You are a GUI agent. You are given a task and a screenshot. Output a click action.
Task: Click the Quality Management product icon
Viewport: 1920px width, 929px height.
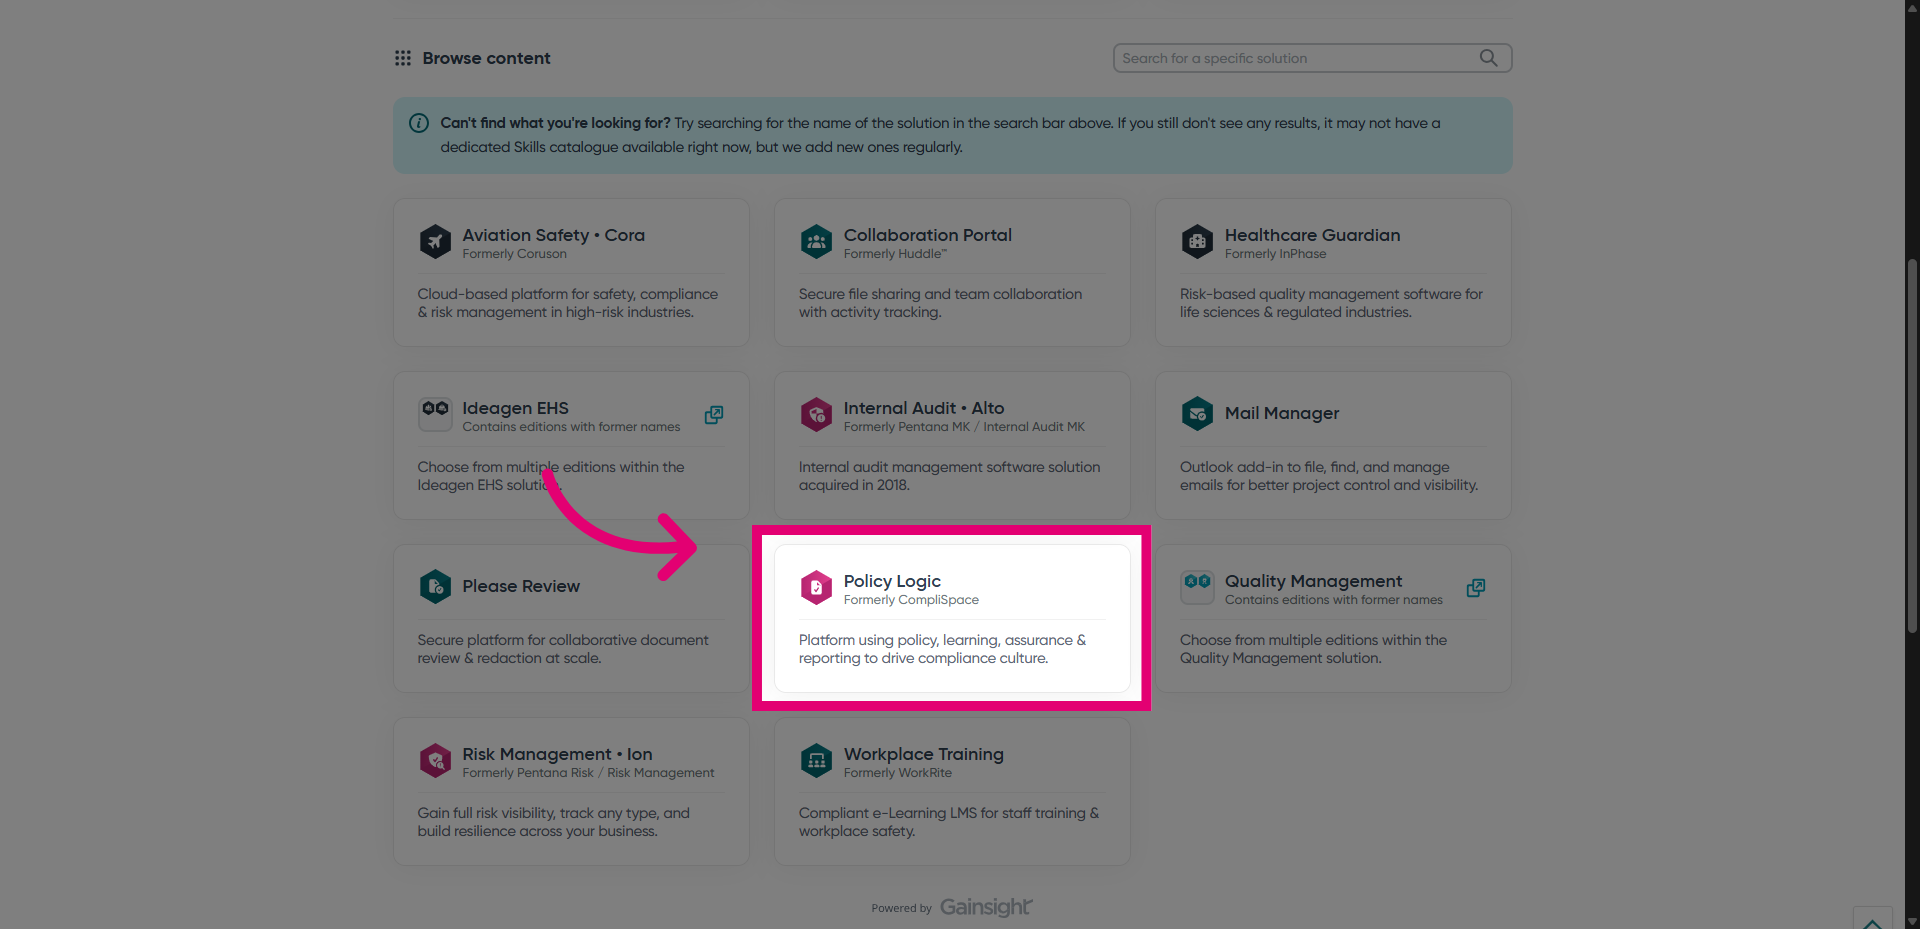click(x=1197, y=587)
